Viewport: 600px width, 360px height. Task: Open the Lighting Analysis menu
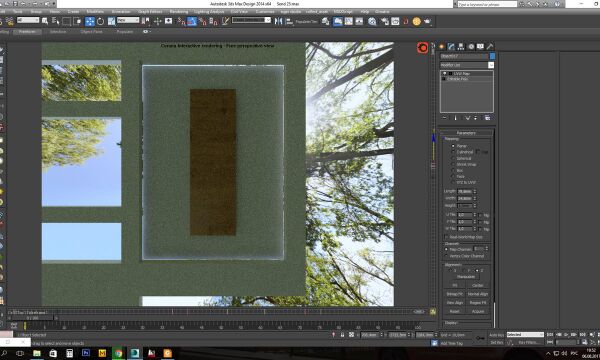(x=209, y=12)
